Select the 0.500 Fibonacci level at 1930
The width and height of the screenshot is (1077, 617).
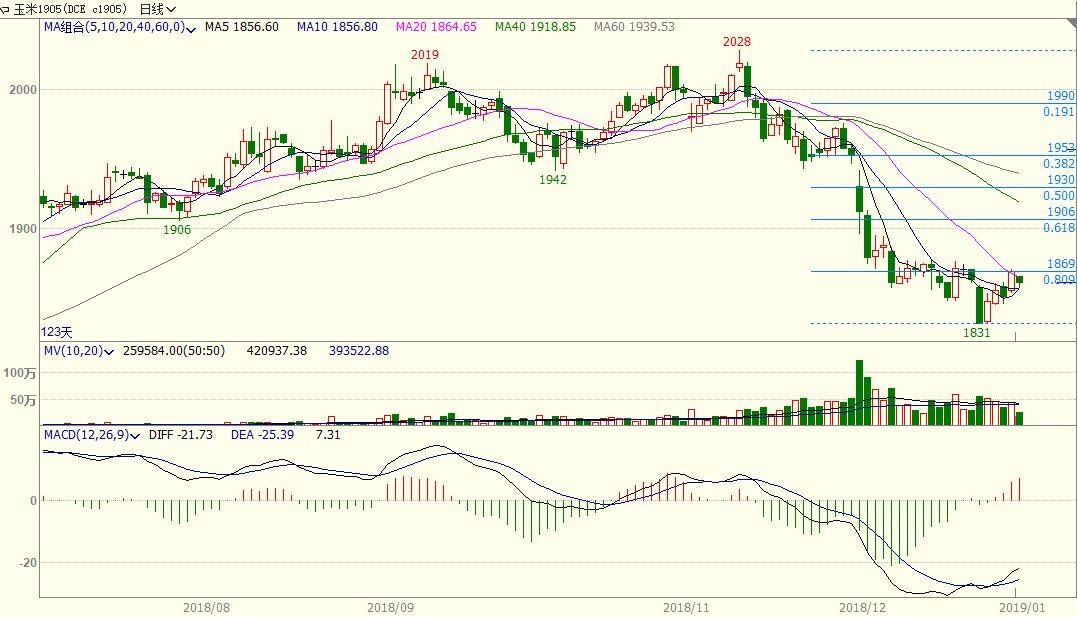pyautogui.click(x=1058, y=196)
